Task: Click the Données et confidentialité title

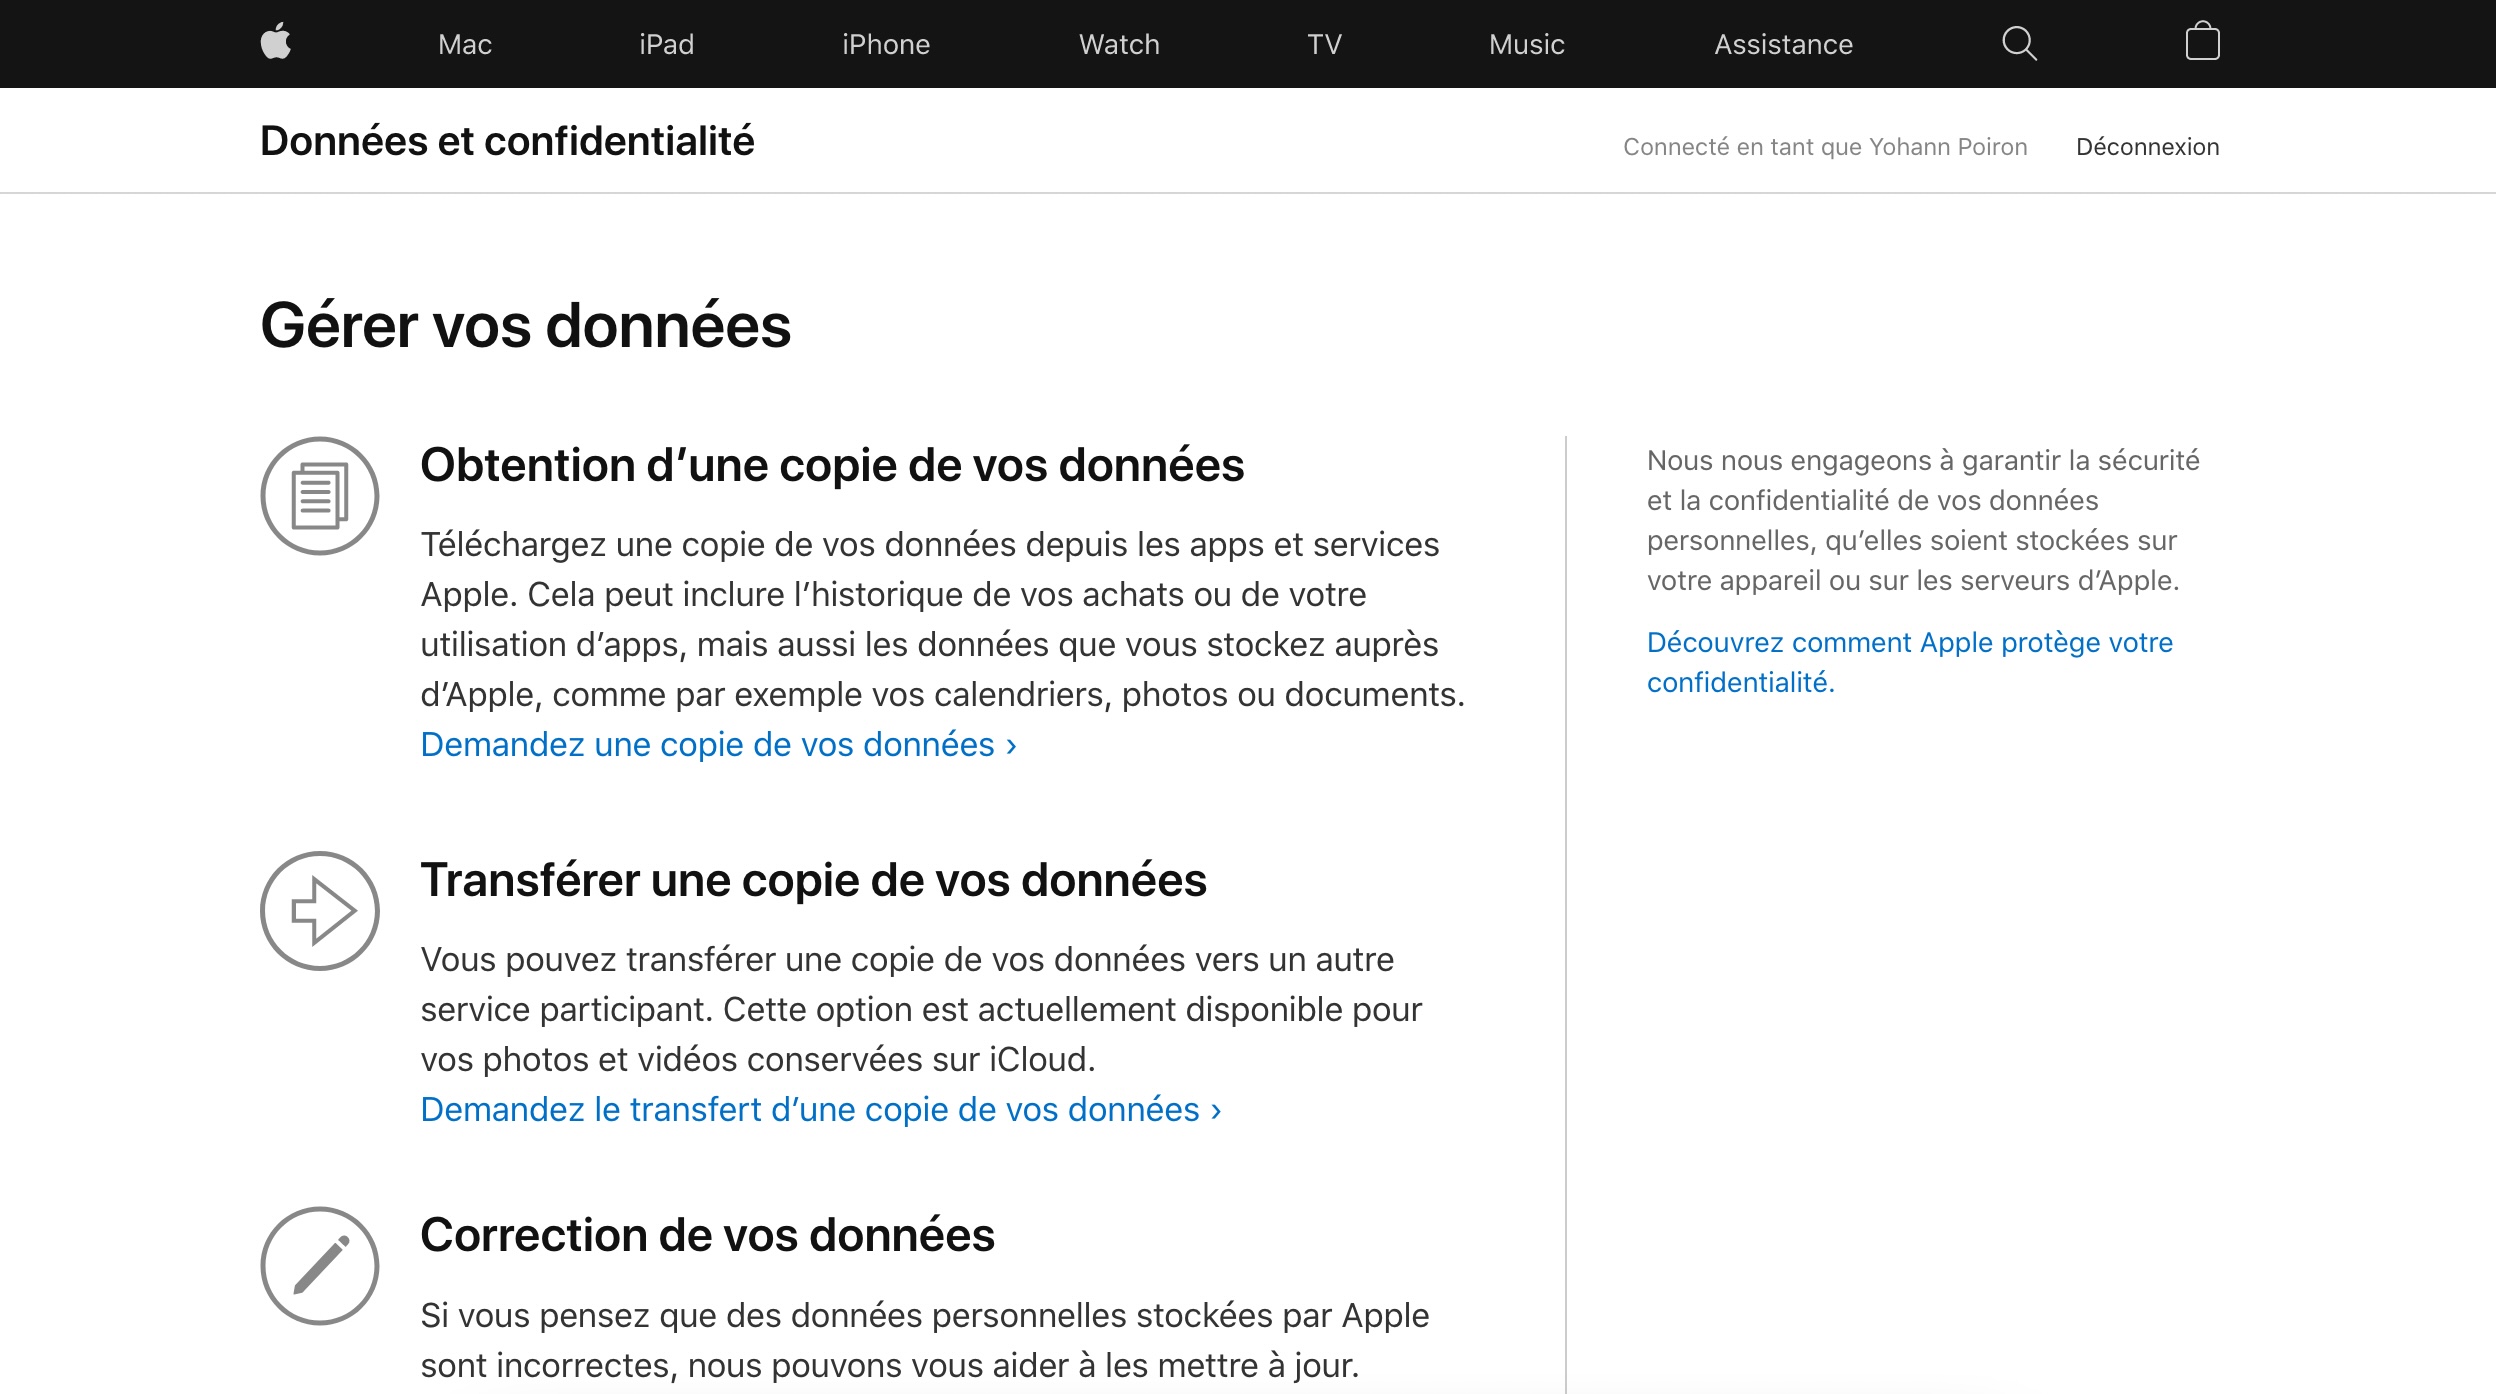Action: click(x=507, y=141)
